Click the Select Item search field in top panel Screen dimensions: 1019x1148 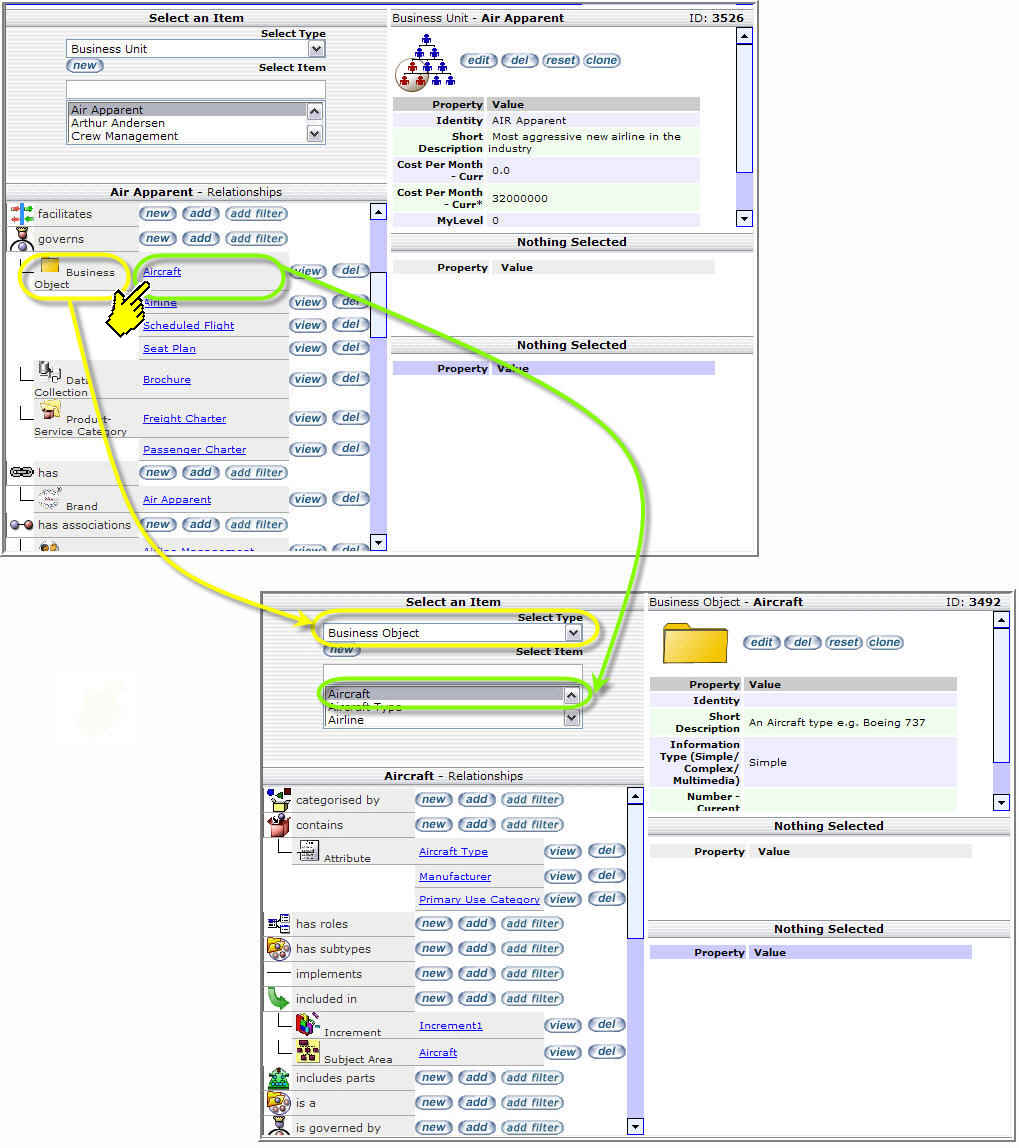(x=195, y=89)
